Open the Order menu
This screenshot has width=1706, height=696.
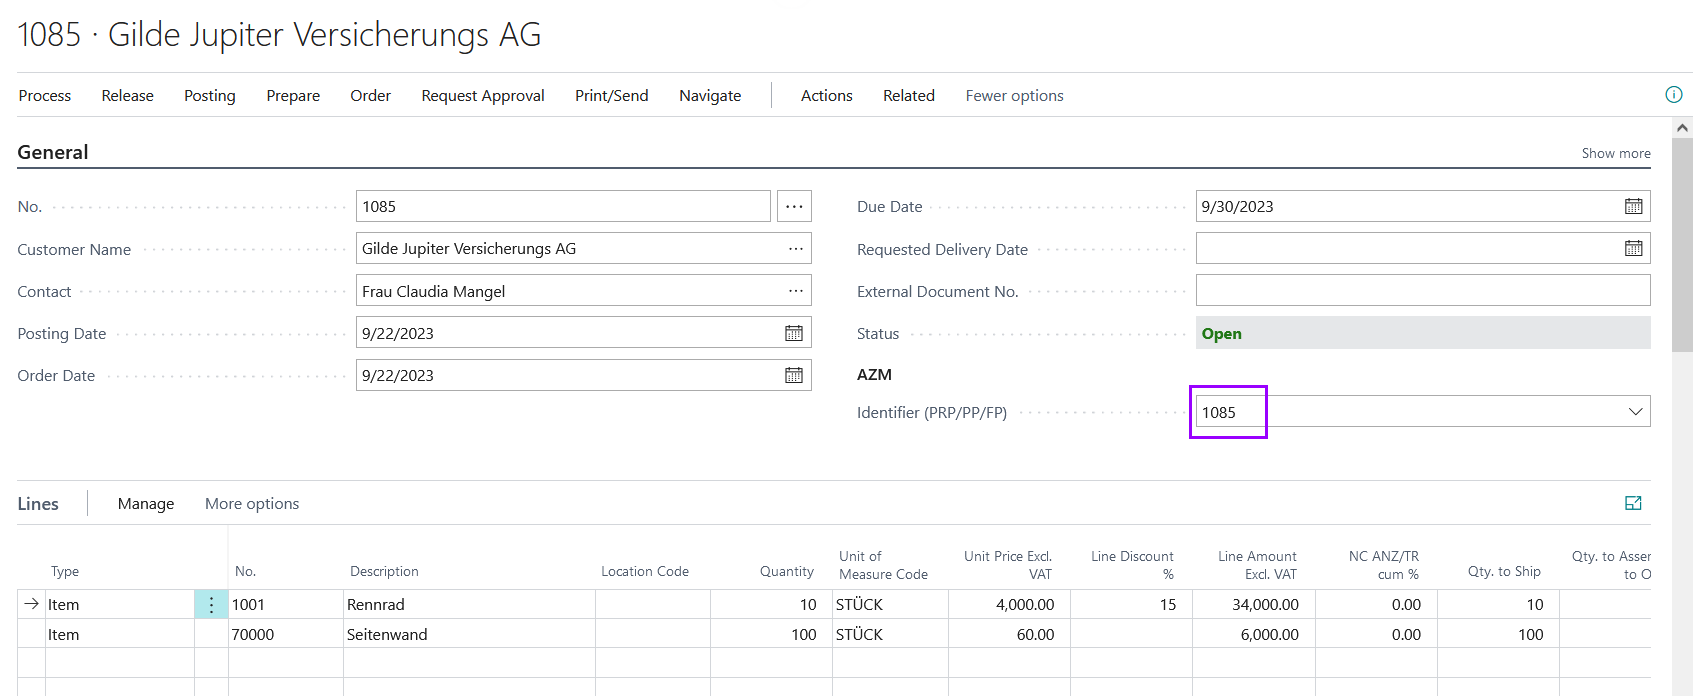[x=370, y=96]
